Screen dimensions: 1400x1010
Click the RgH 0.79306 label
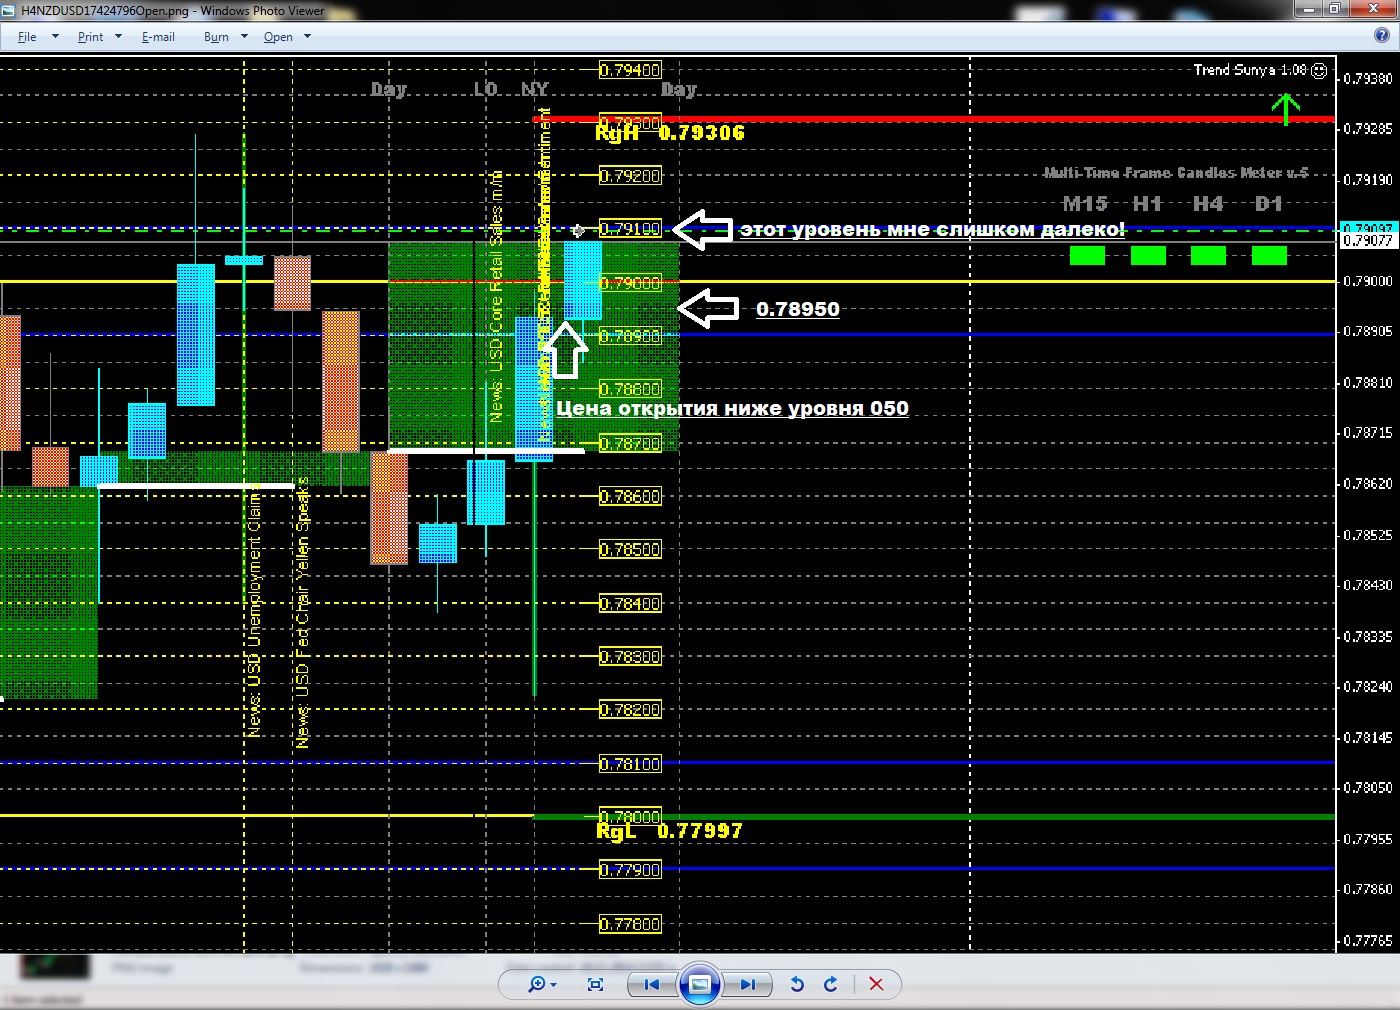tap(669, 132)
